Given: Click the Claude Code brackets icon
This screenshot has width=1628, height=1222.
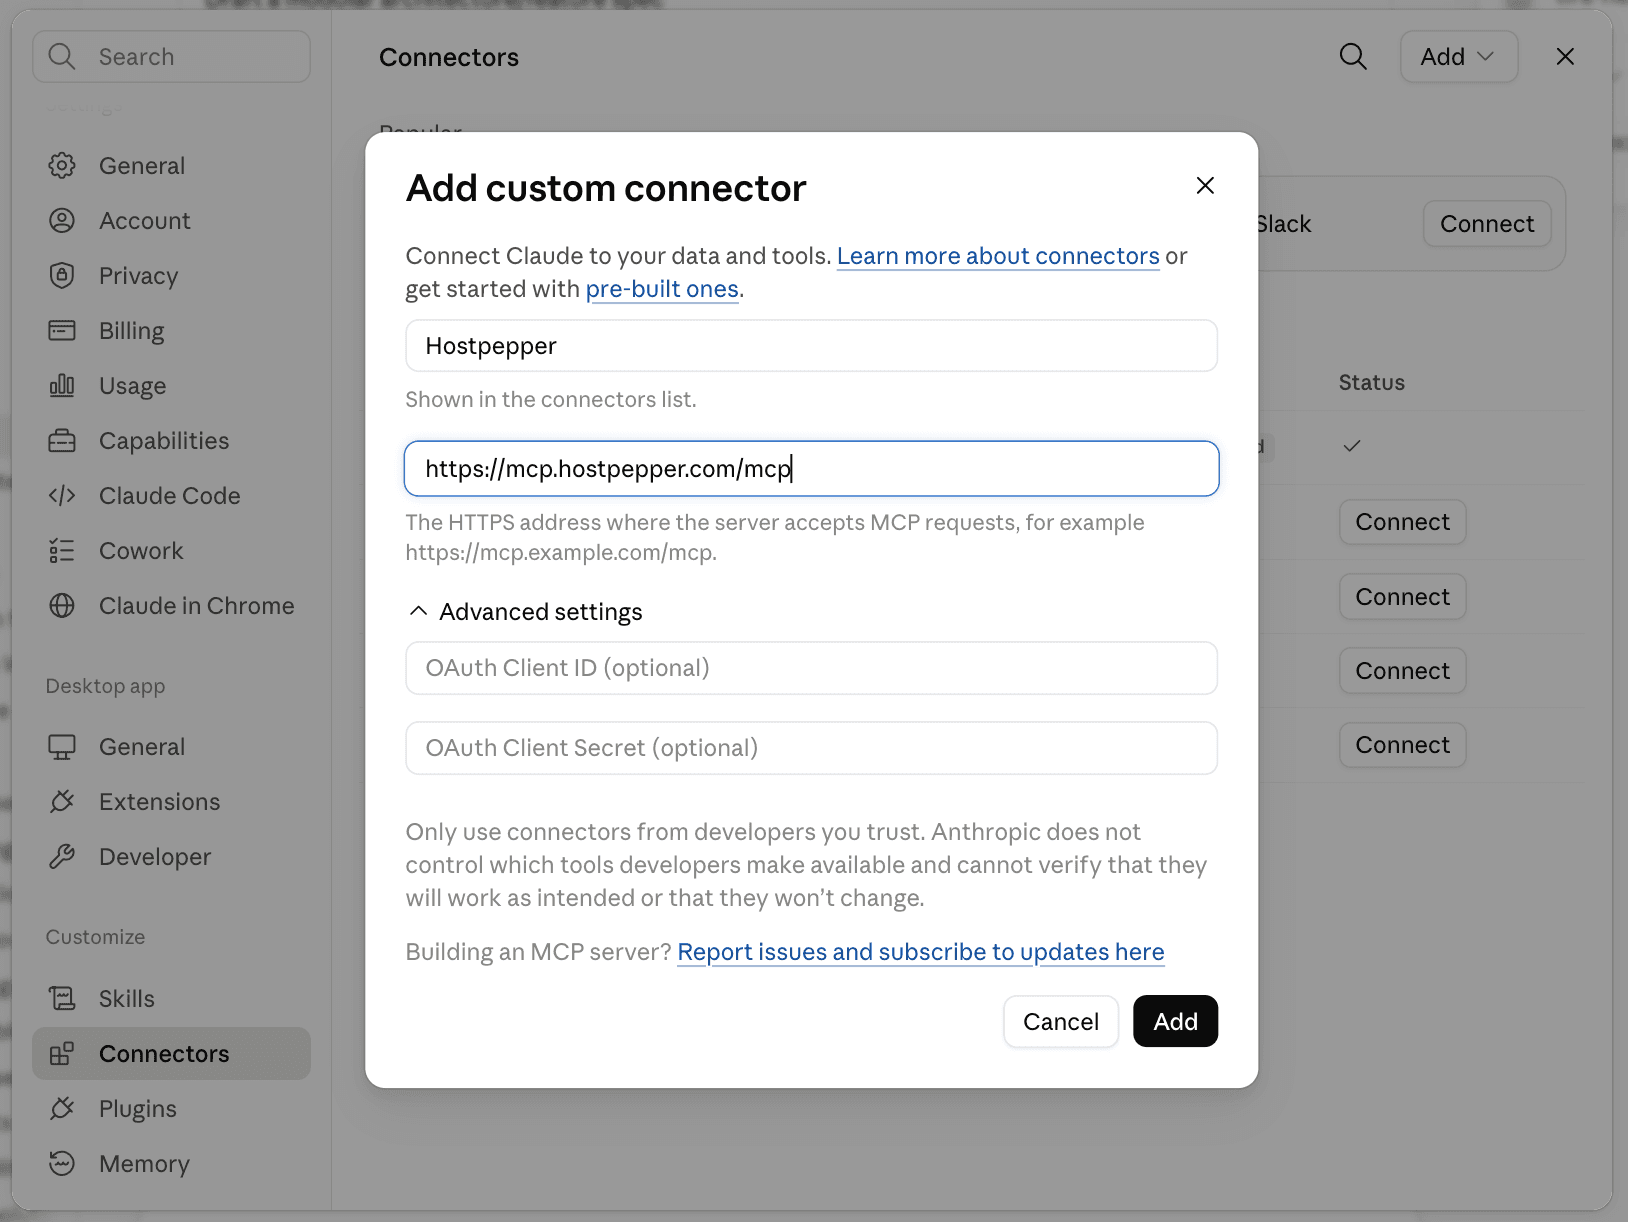Looking at the screenshot, I should (x=62, y=496).
